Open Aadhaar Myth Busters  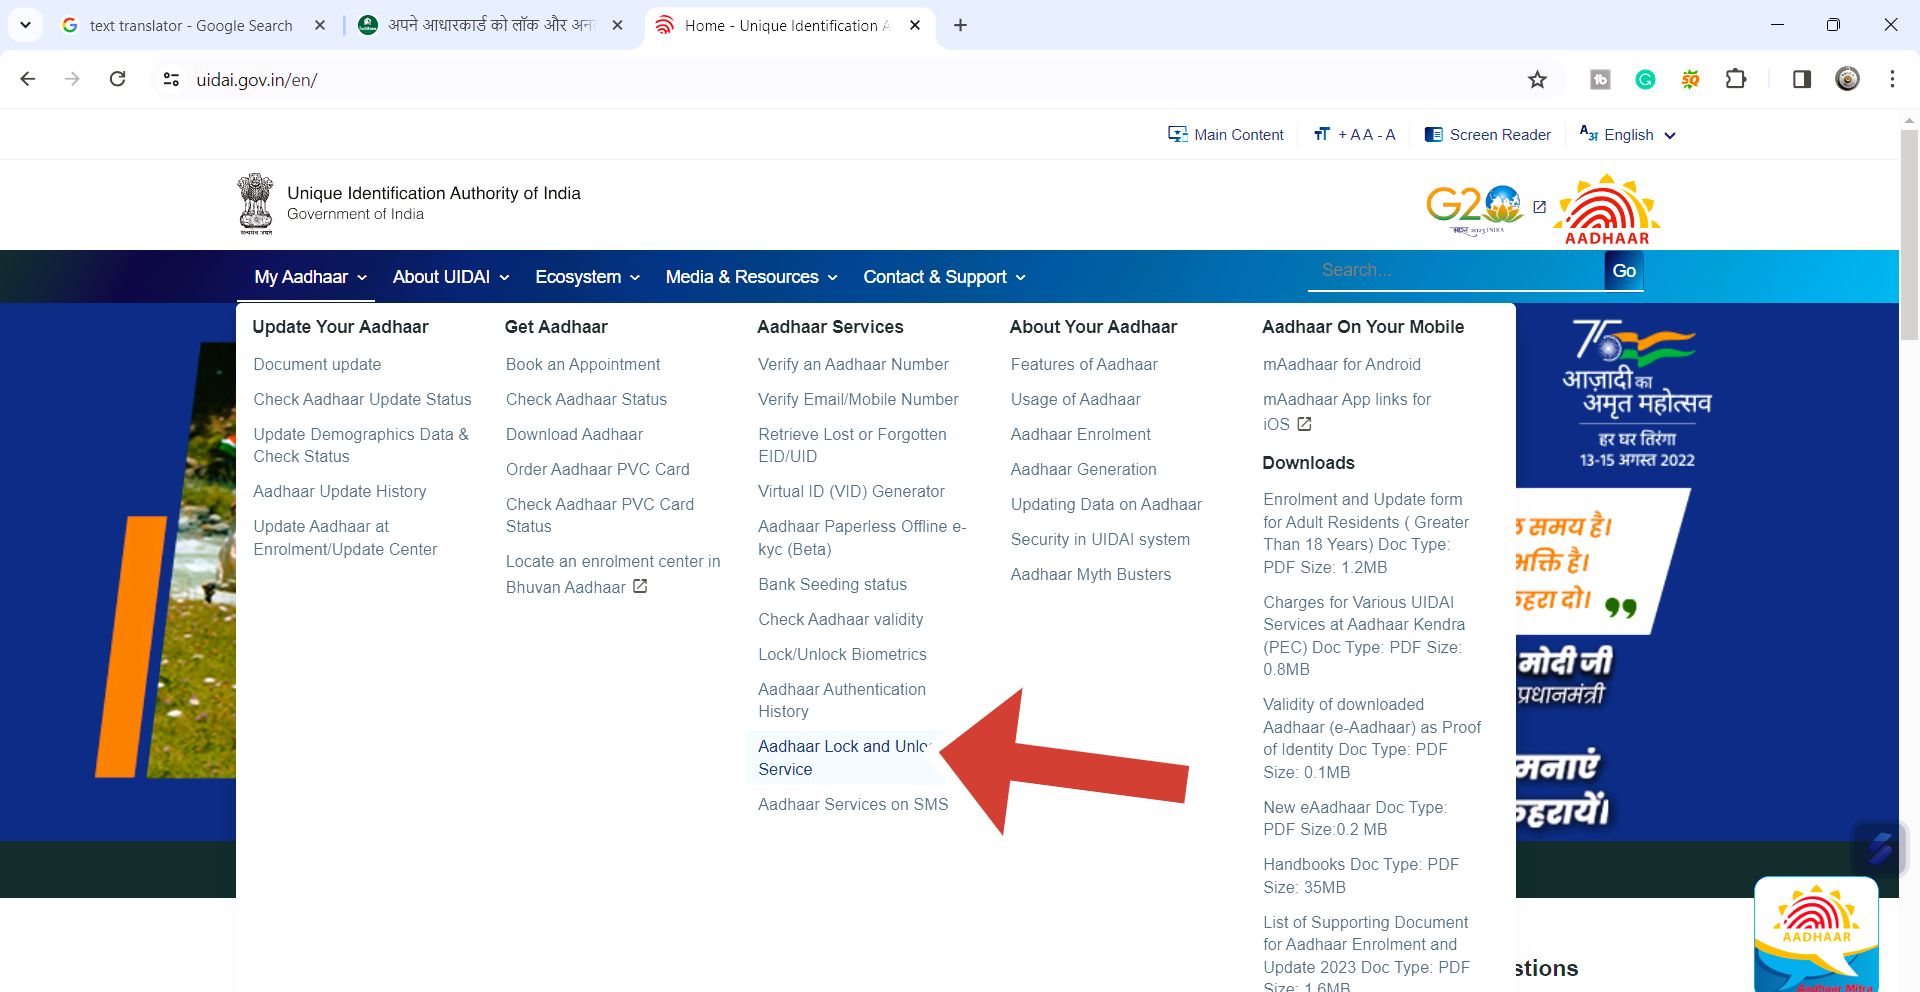point(1090,574)
